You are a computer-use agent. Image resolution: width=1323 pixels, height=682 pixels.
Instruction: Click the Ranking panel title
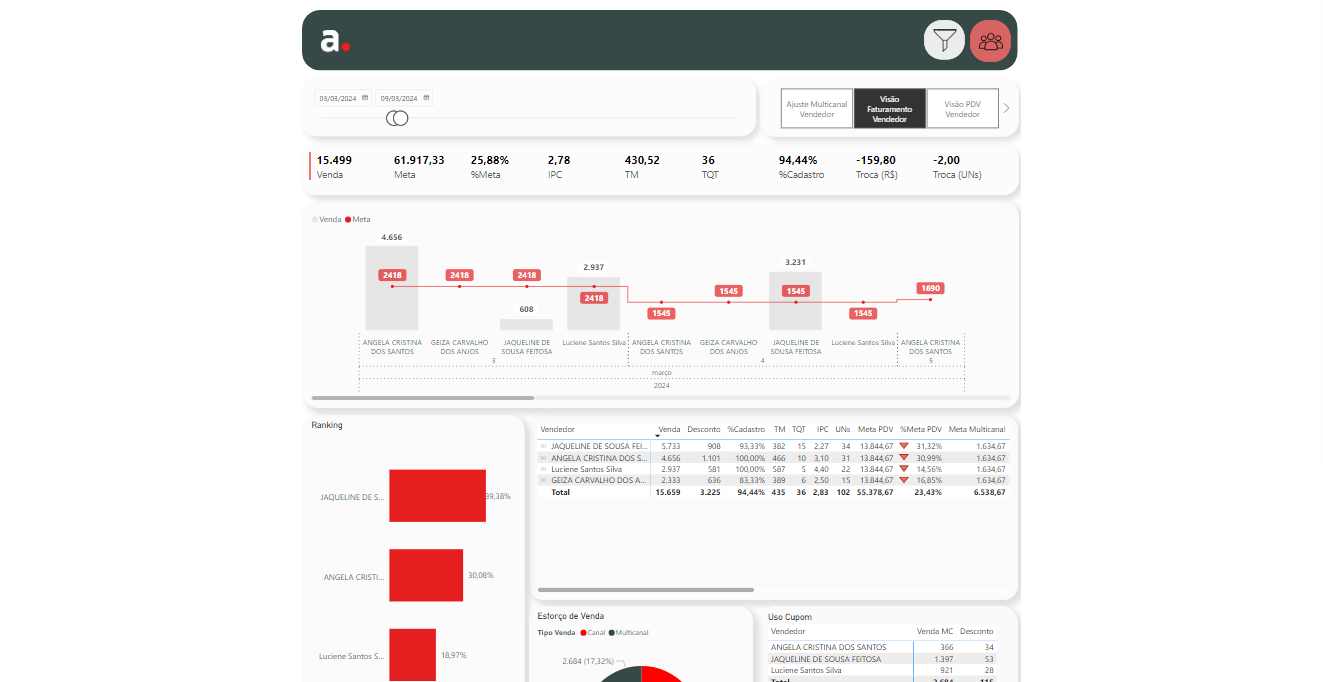pos(327,425)
